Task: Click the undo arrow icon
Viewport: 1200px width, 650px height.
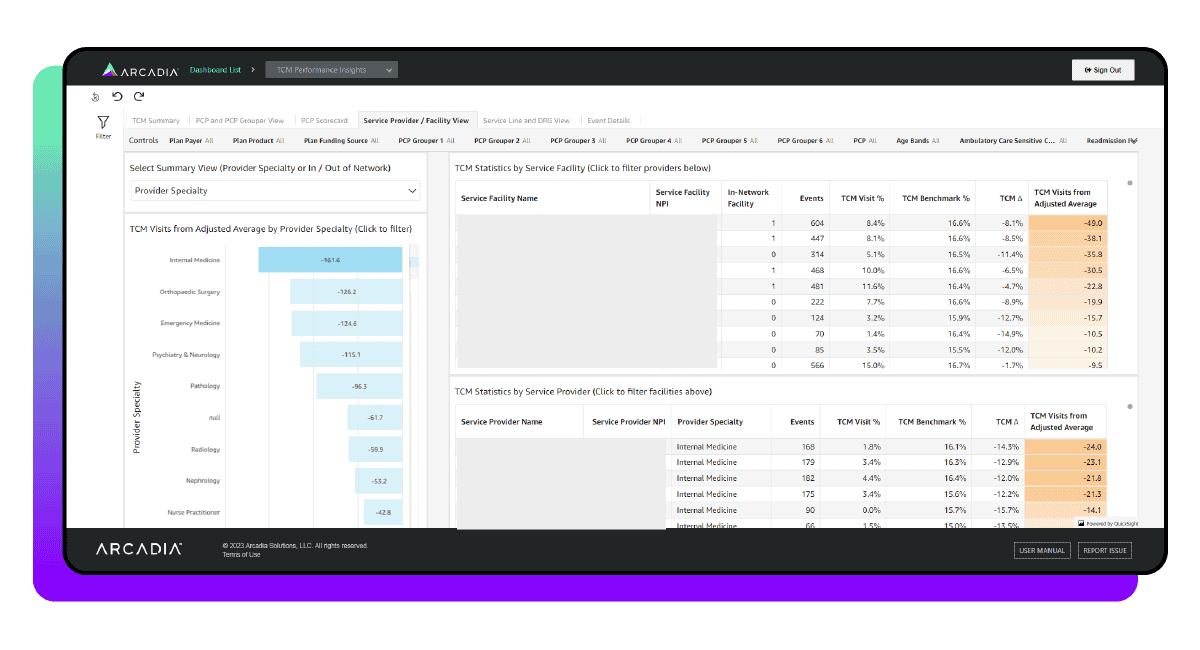Action: pos(117,97)
